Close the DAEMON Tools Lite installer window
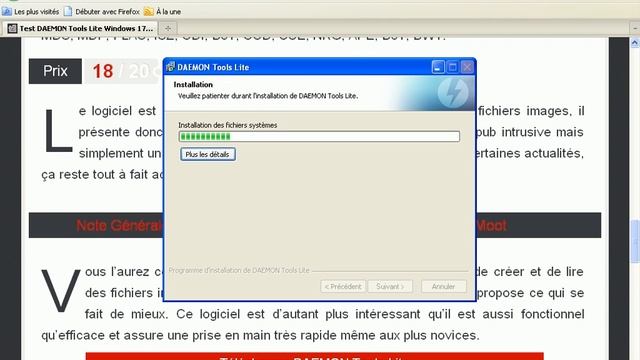The width and height of the screenshot is (640, 360). coord(467,67)
